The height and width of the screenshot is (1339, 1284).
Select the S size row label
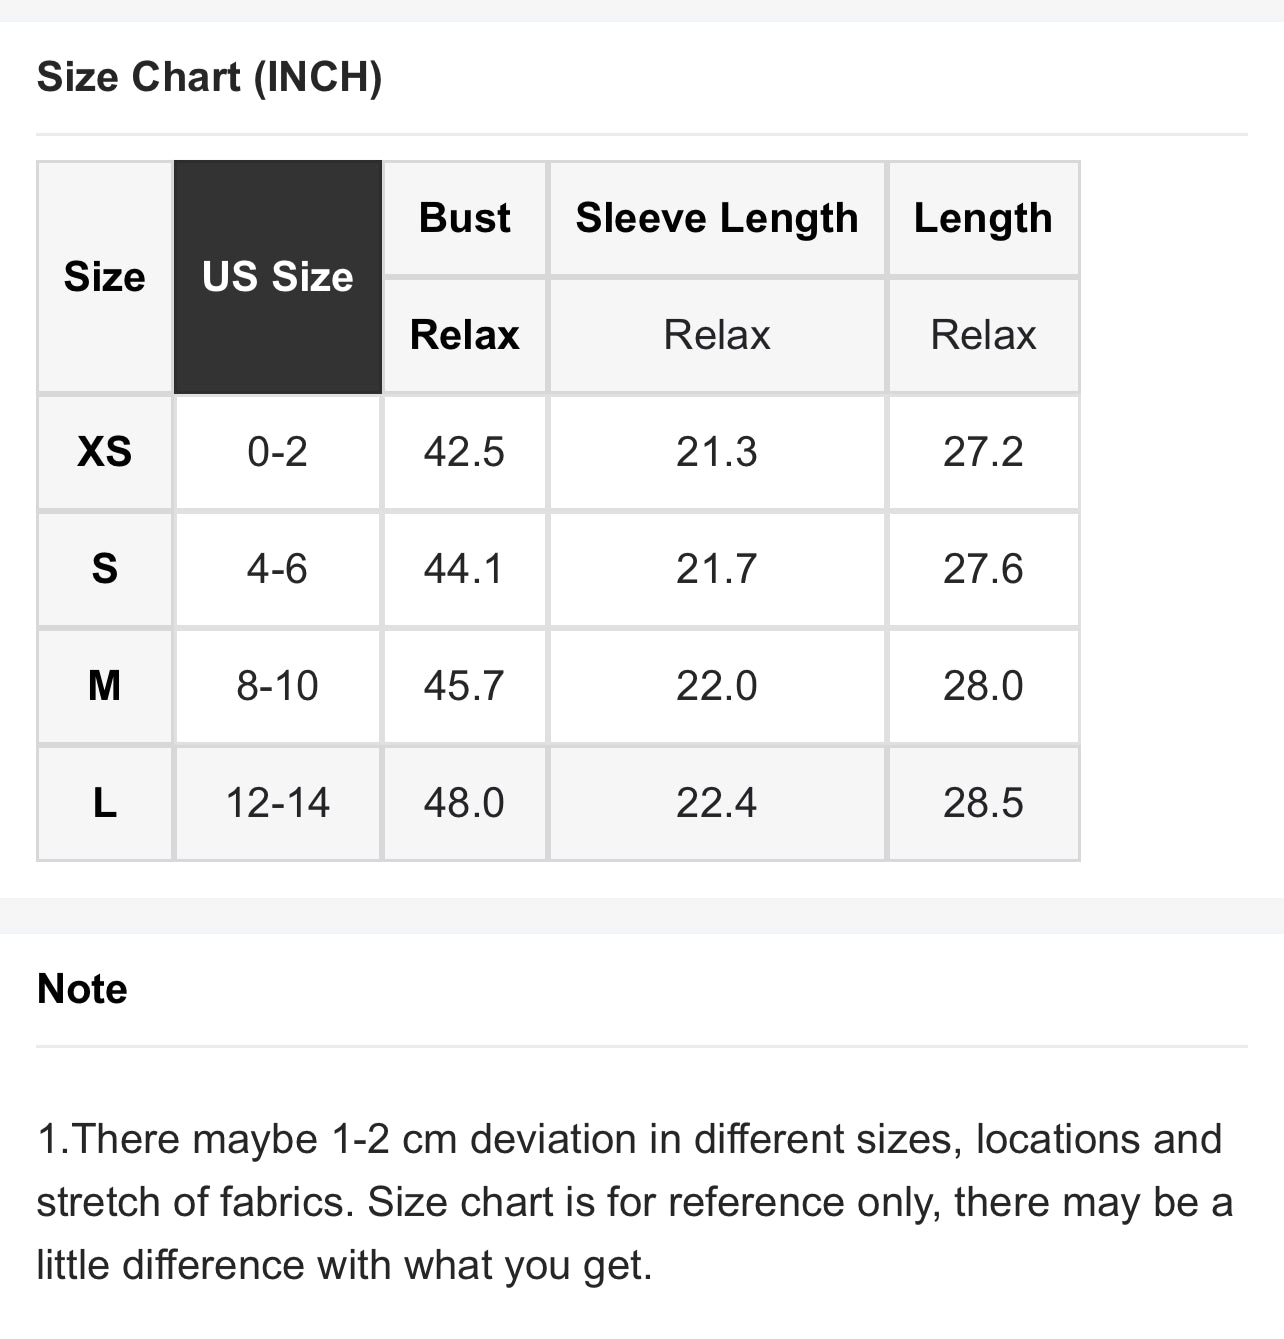104,569
